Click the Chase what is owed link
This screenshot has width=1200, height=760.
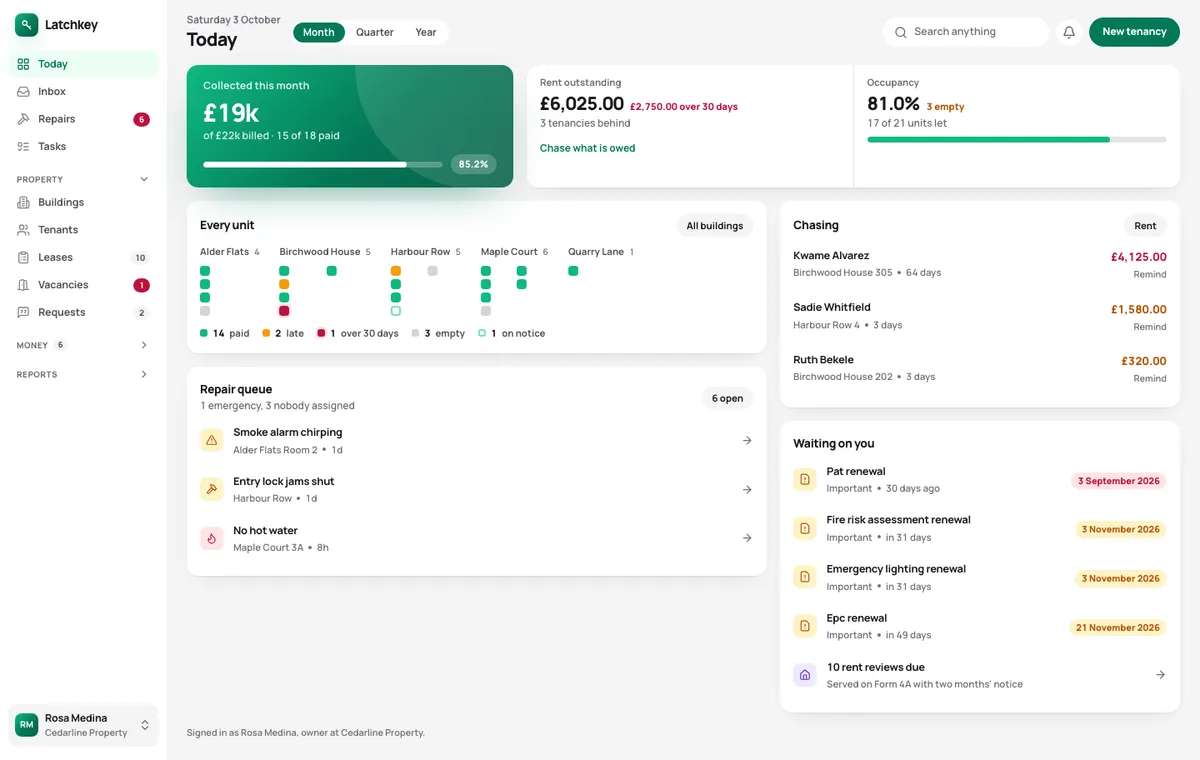pyautogui.click(x=588, y=148)
